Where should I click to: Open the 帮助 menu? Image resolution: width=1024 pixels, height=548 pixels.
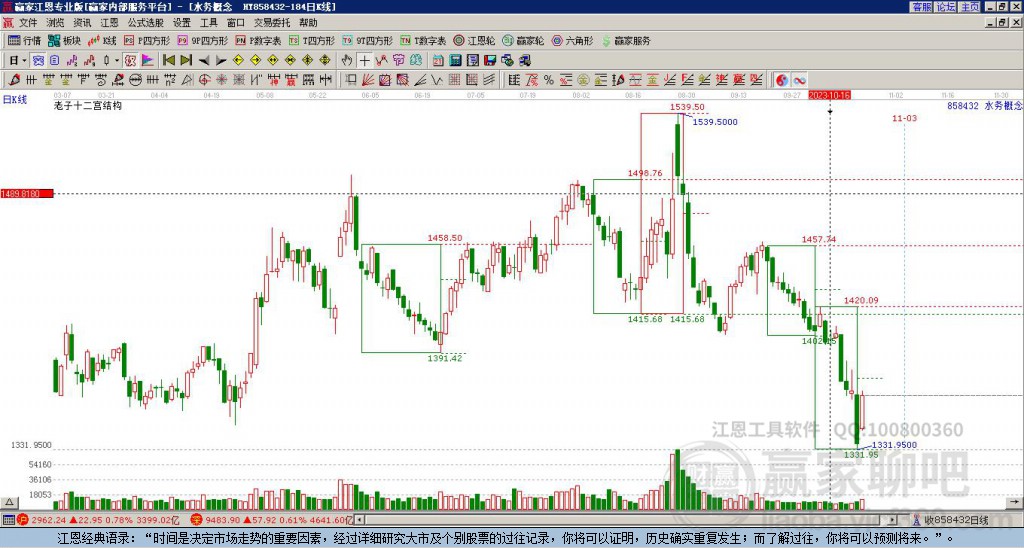coord(308,23)
